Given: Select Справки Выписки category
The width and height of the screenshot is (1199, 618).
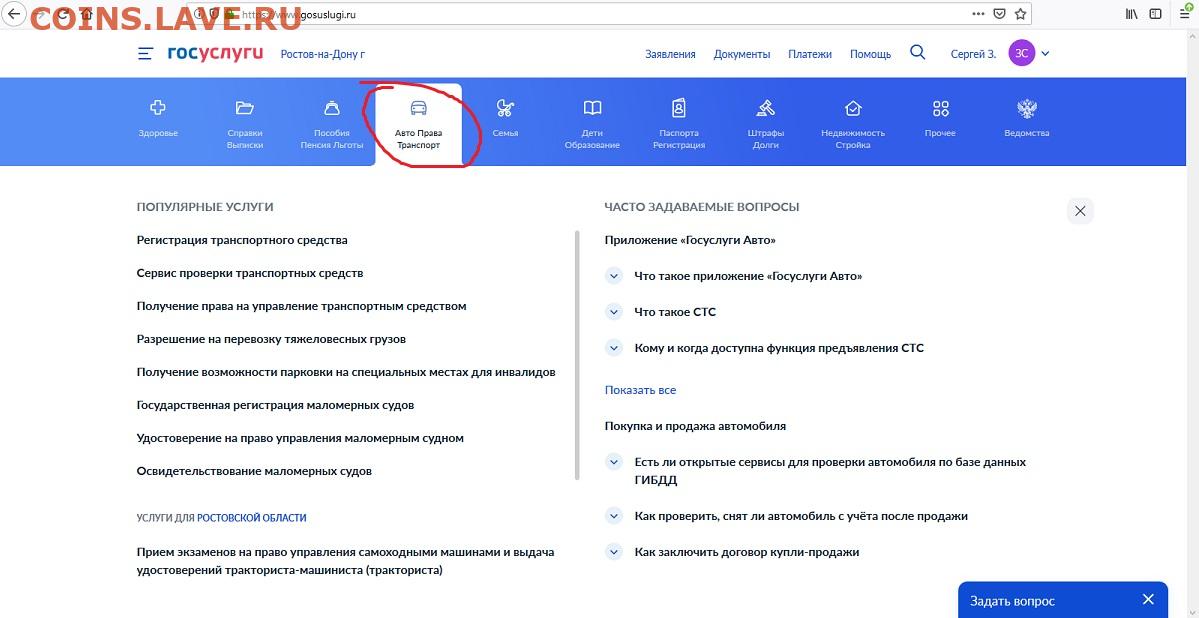Looking at the screenshot, I should (x=245, y=125).
